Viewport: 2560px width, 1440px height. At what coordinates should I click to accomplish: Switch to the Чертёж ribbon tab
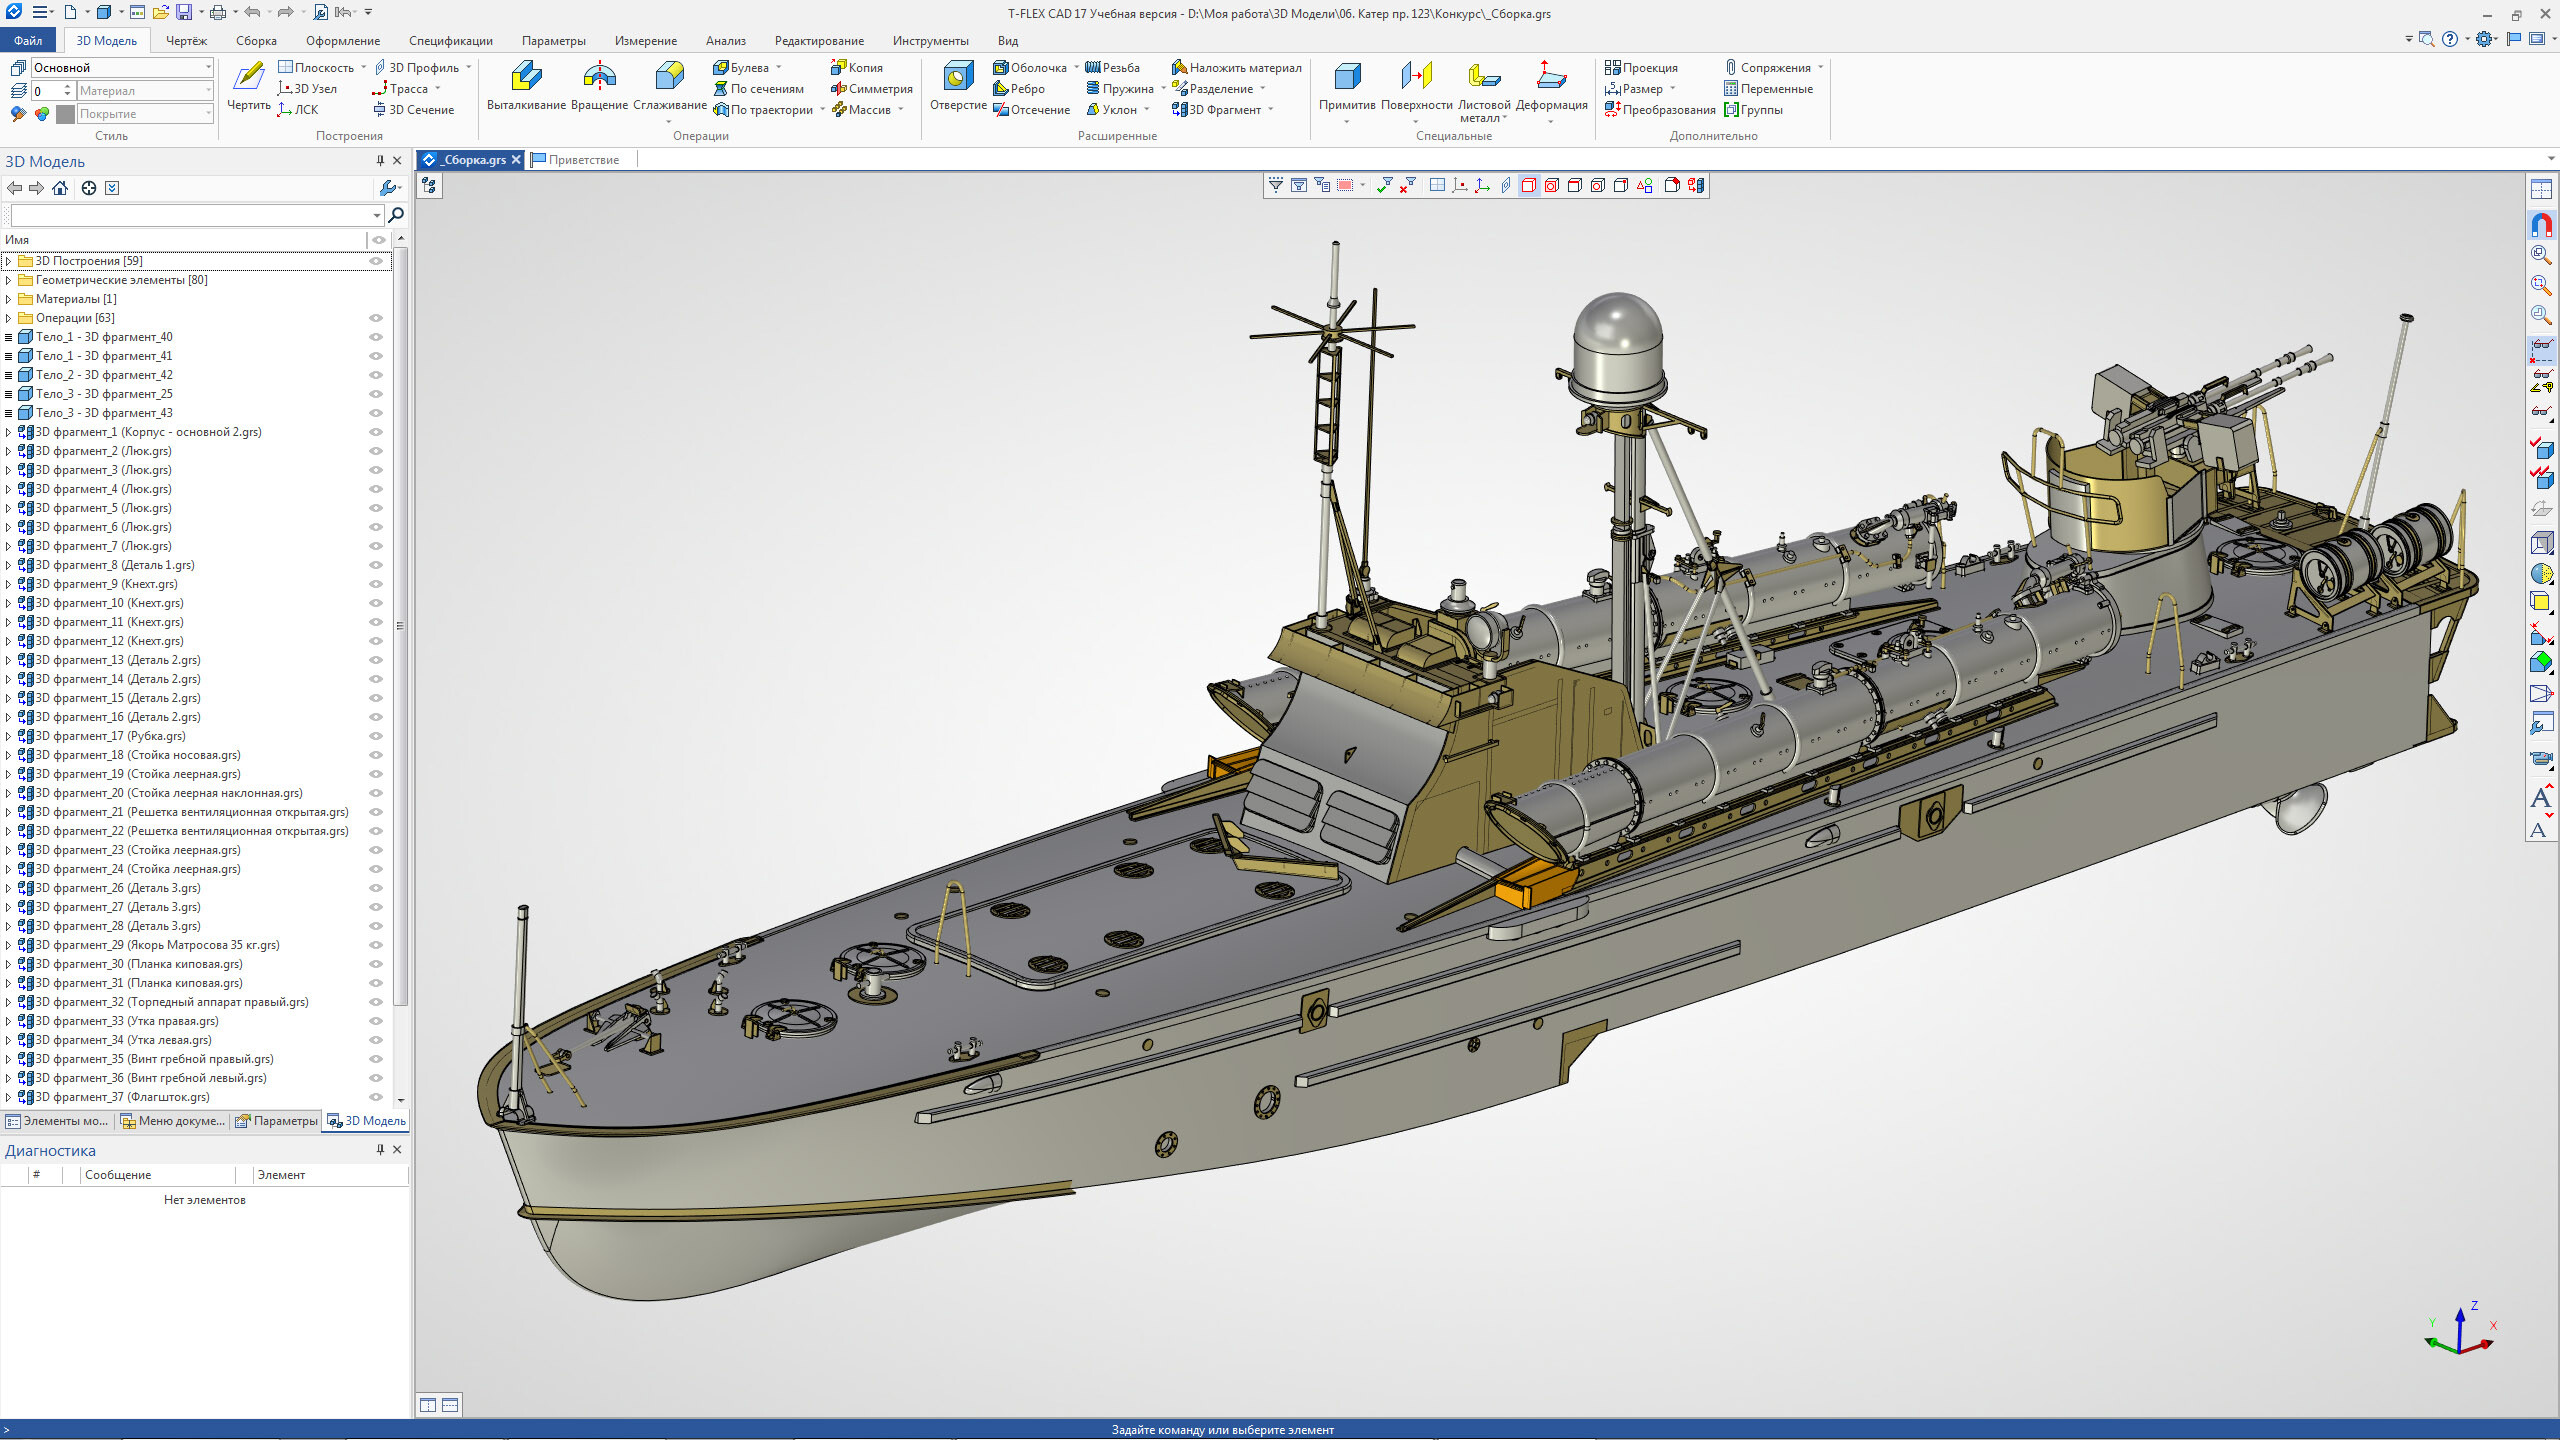186,41
